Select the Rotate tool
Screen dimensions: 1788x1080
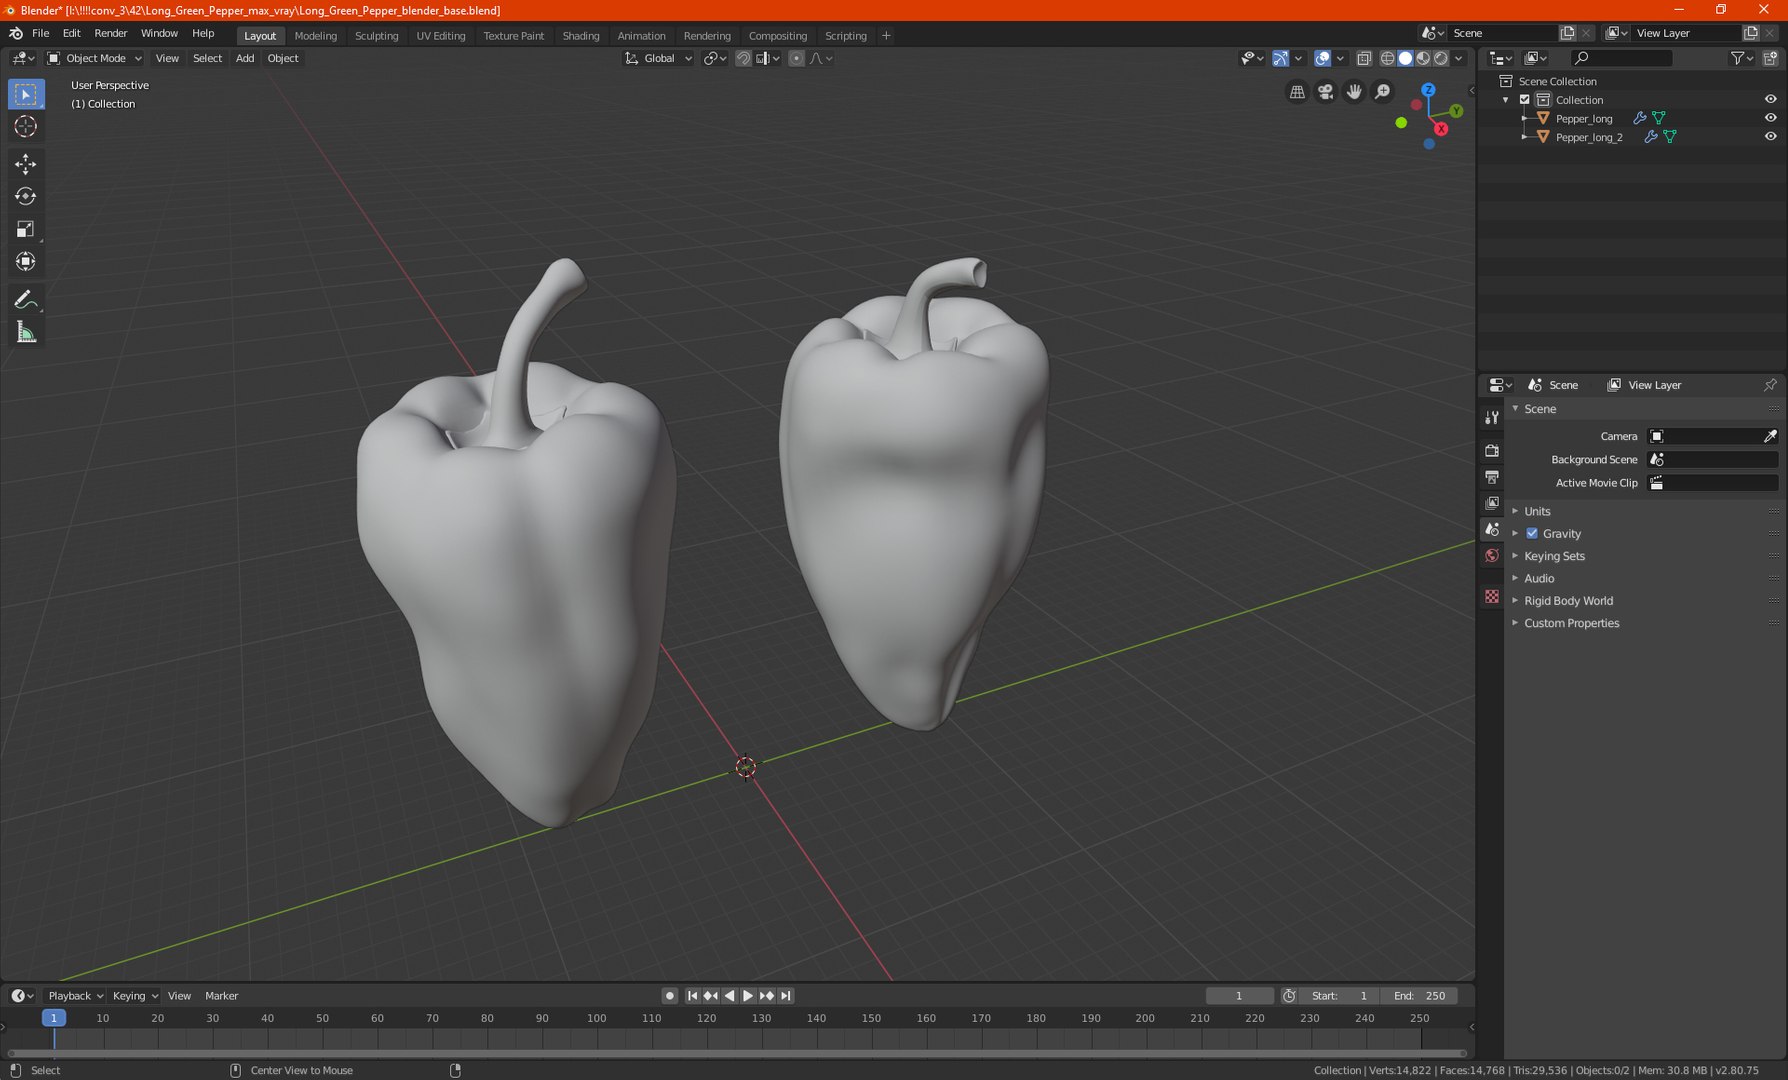click(x=26, y=197)
